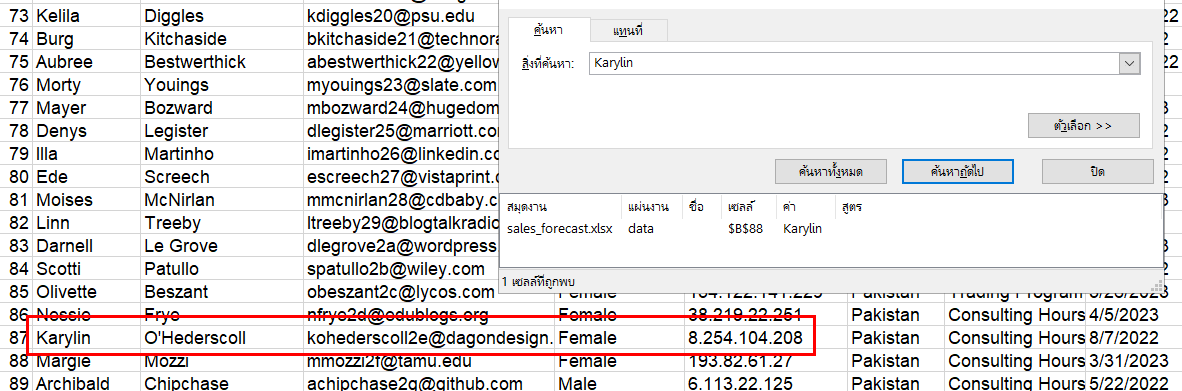Select the Male cell in row 89
Screen dimensions: 1182x391
click(x=619, y=383)
